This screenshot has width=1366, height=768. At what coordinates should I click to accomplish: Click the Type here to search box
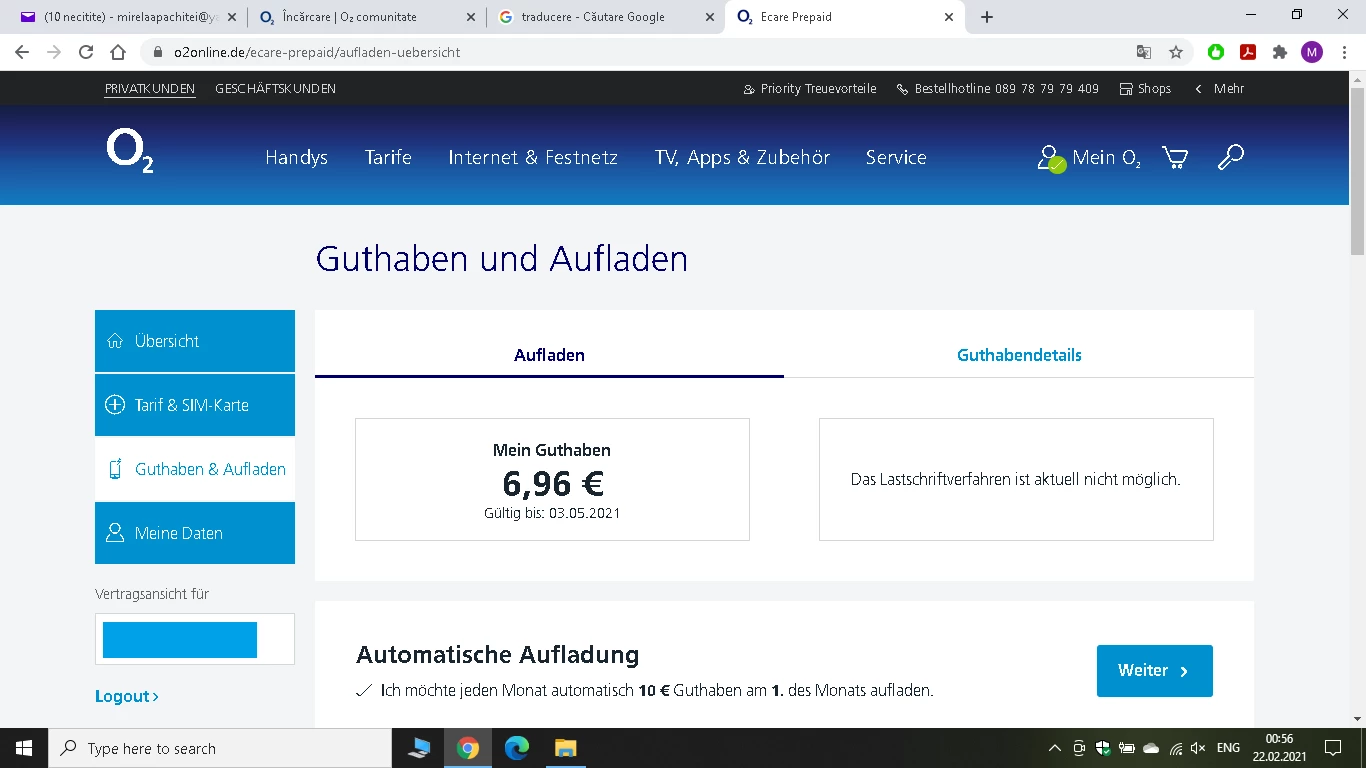(220, 748)
